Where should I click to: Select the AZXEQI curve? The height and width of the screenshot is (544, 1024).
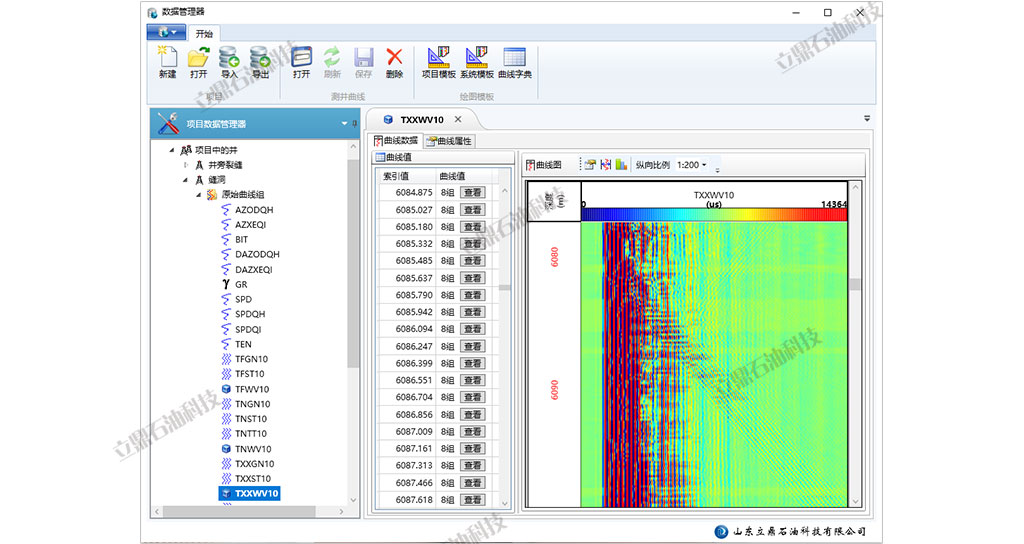251,225
